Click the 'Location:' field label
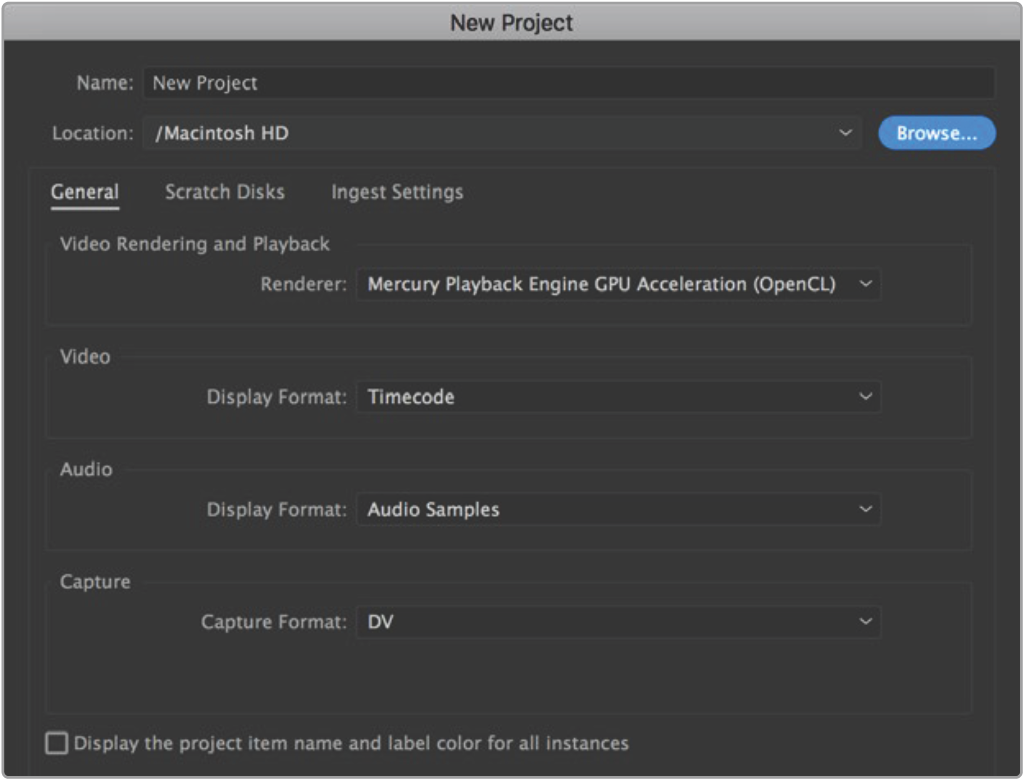Viewport: 1024px width, 782px height. click(92, 133)
